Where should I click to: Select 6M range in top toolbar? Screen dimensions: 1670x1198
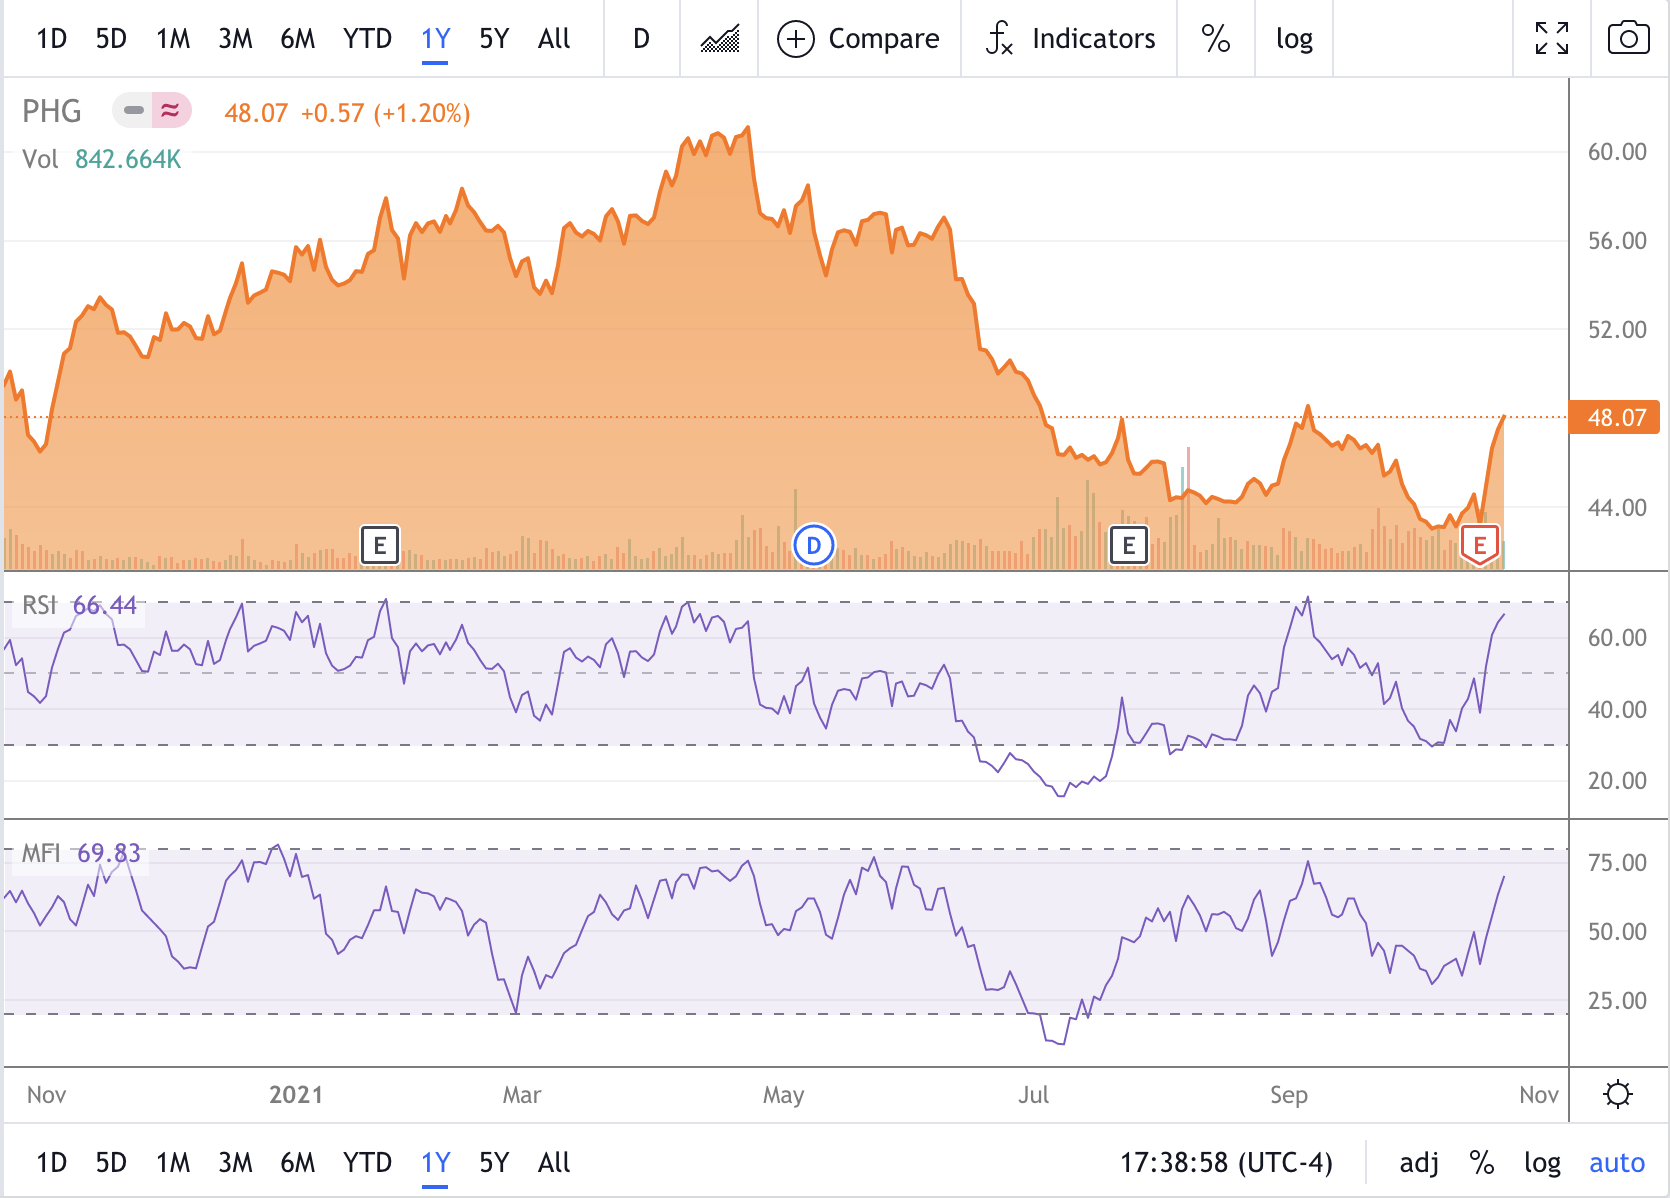(297, 39)
